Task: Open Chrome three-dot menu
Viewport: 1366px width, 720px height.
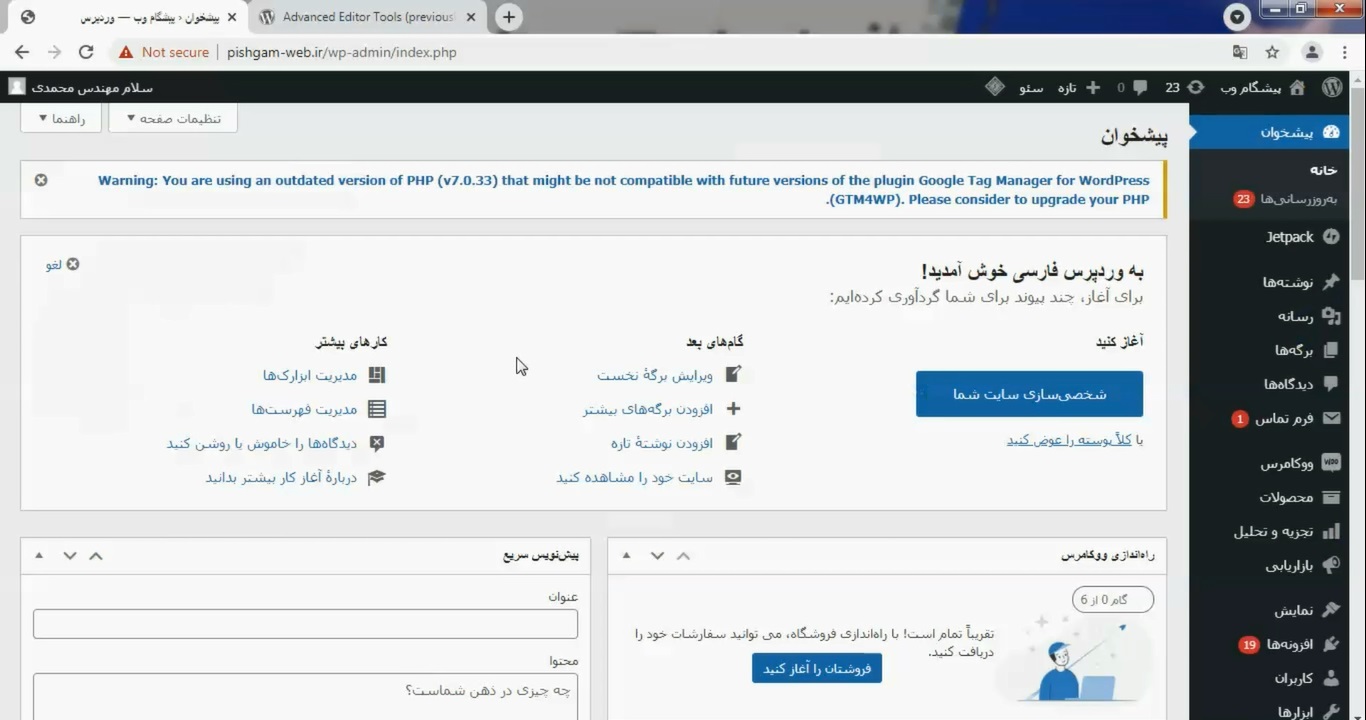Action: [1345, 52]
